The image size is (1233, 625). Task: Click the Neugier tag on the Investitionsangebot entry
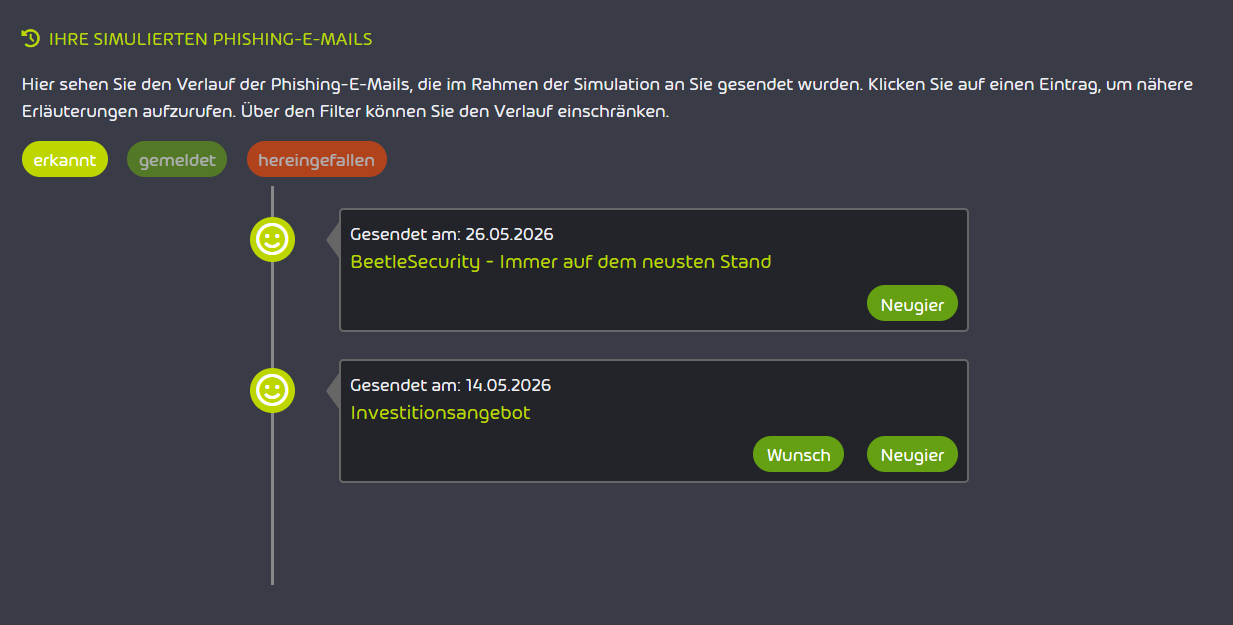[912, 454]
